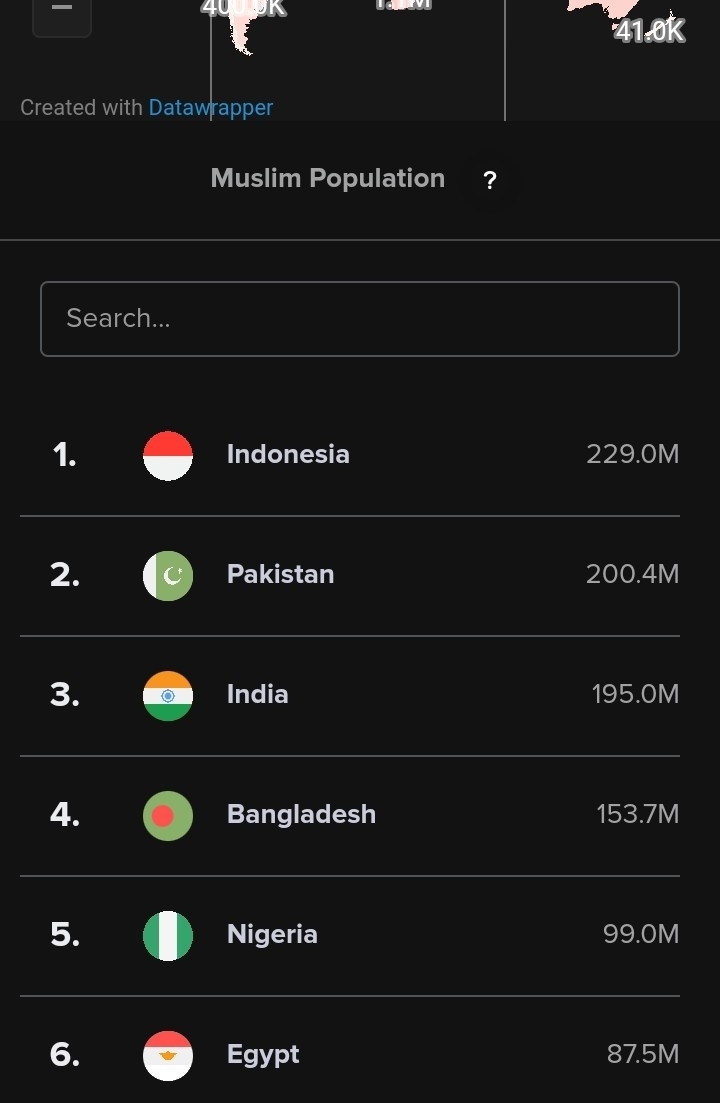Viewport: 720px width, 1103px height.
Task: Click the 41.0K map label
Action: (x=649, y=30)
